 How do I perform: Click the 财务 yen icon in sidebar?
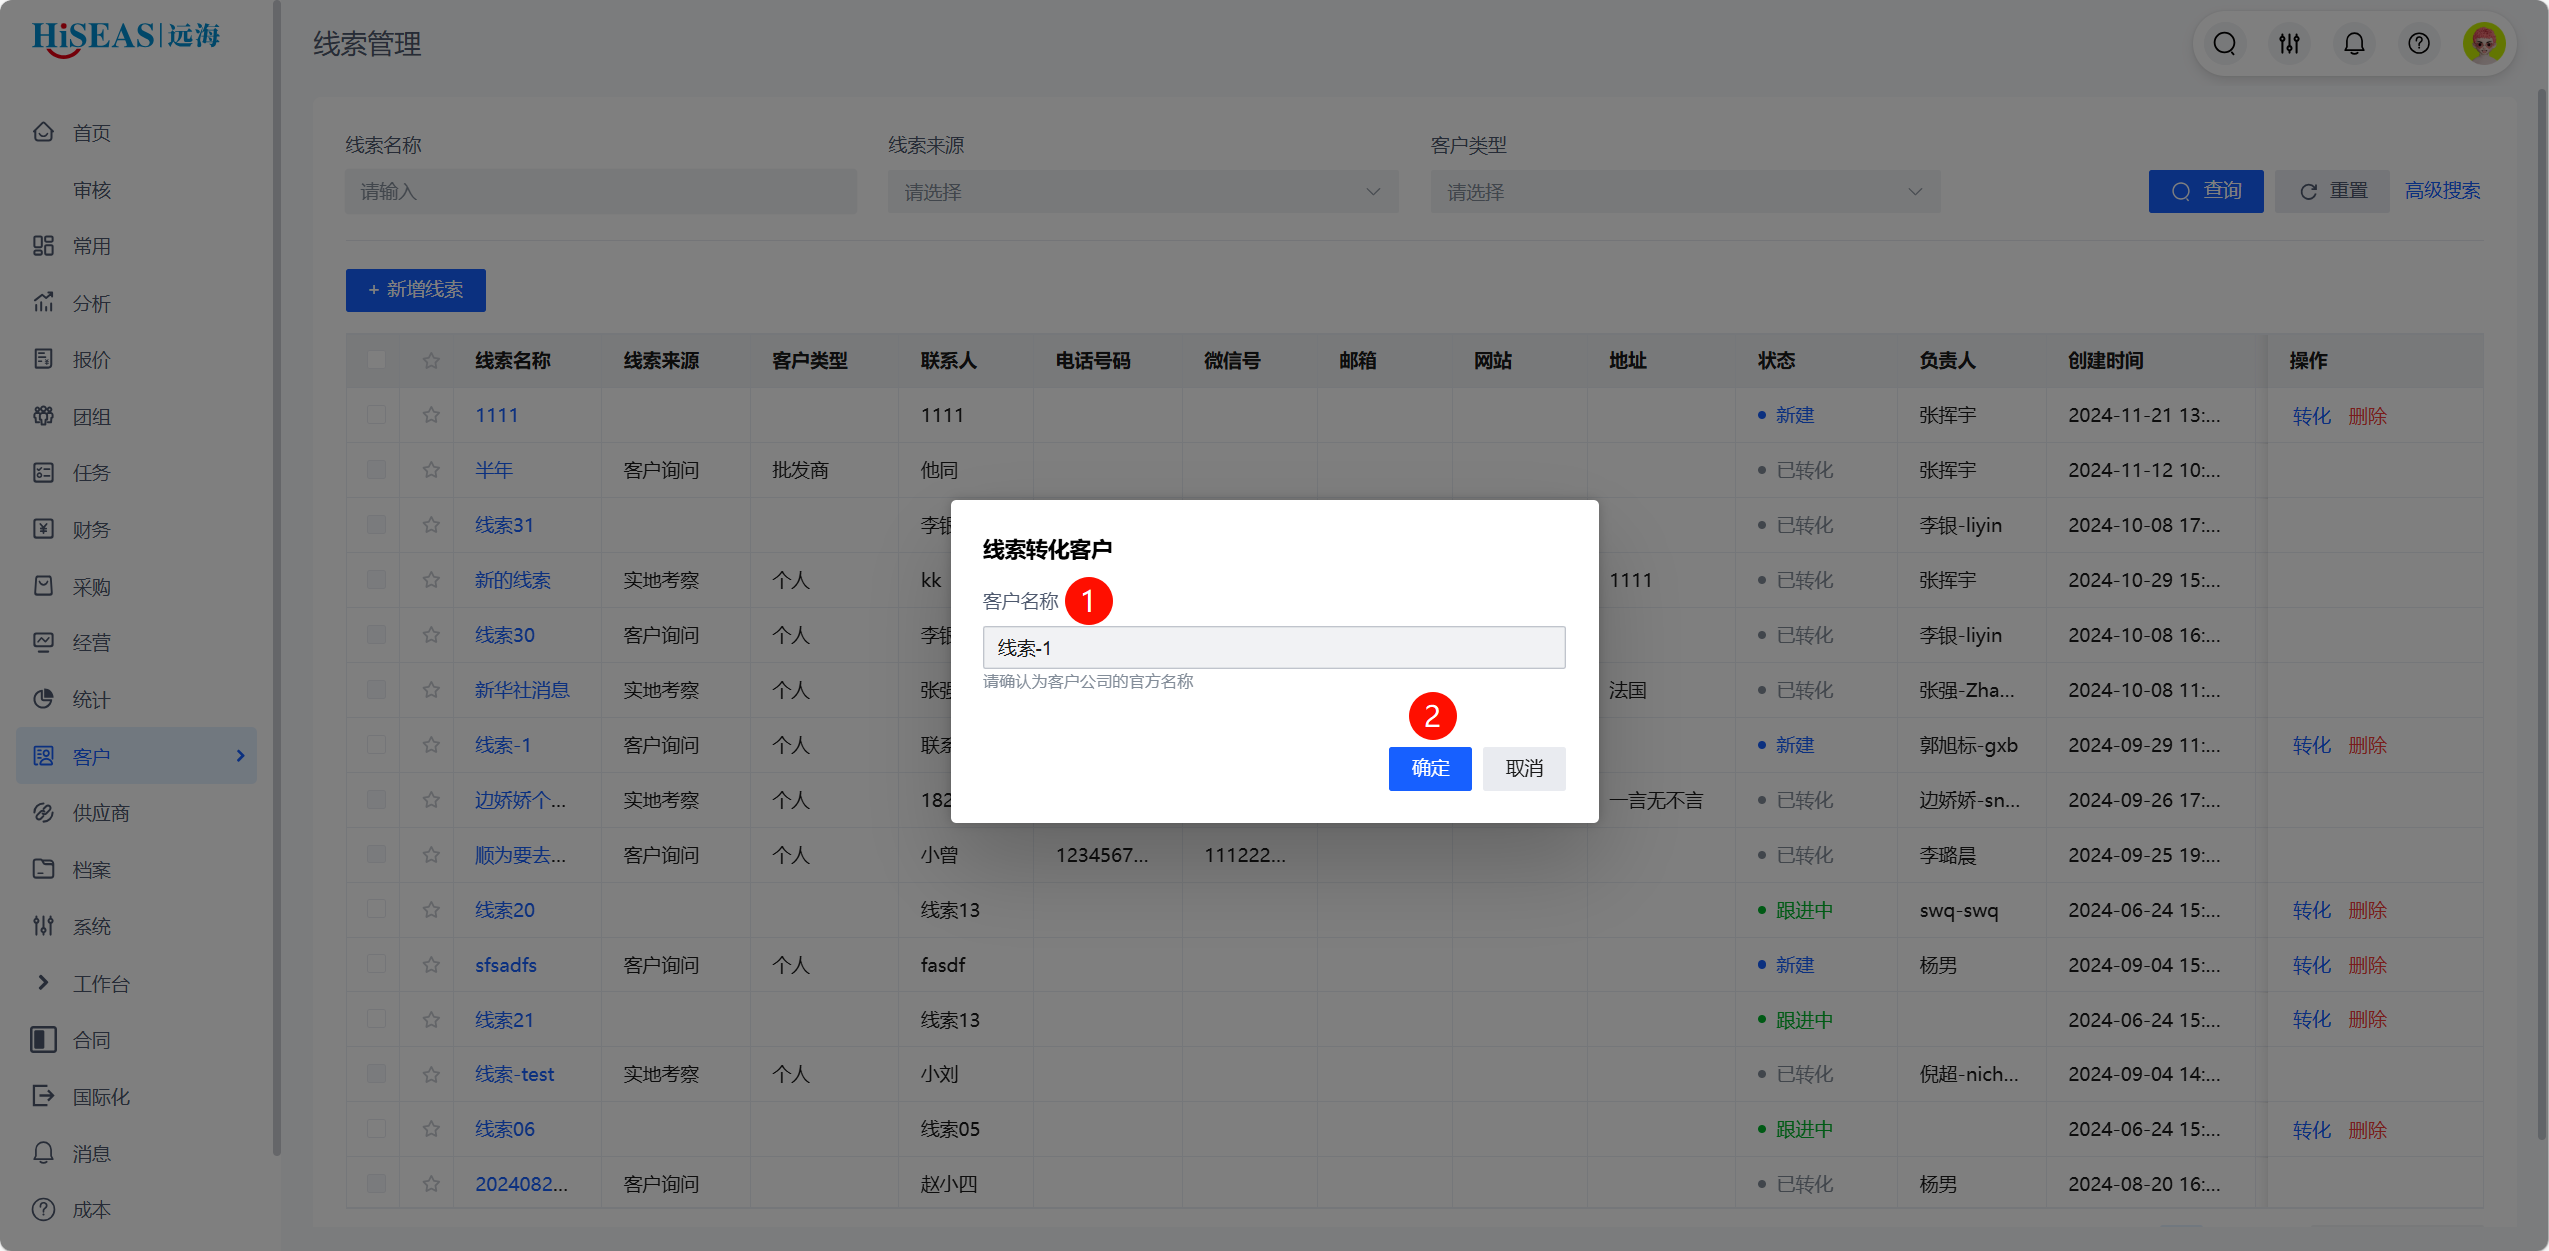[x=43, y=529]
